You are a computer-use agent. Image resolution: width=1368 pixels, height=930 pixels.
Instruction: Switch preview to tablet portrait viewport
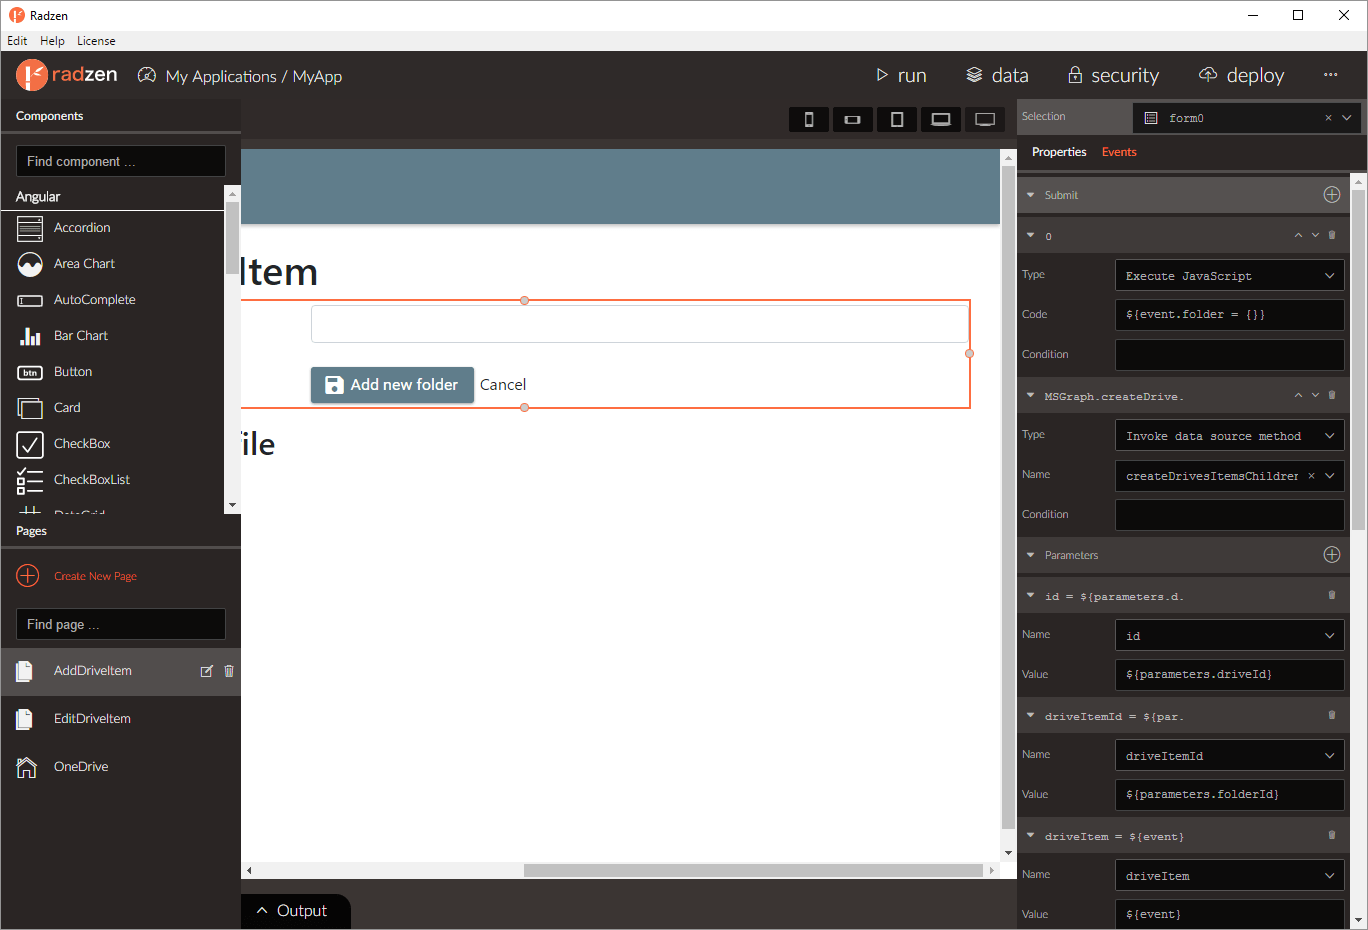tap(897, 120)
